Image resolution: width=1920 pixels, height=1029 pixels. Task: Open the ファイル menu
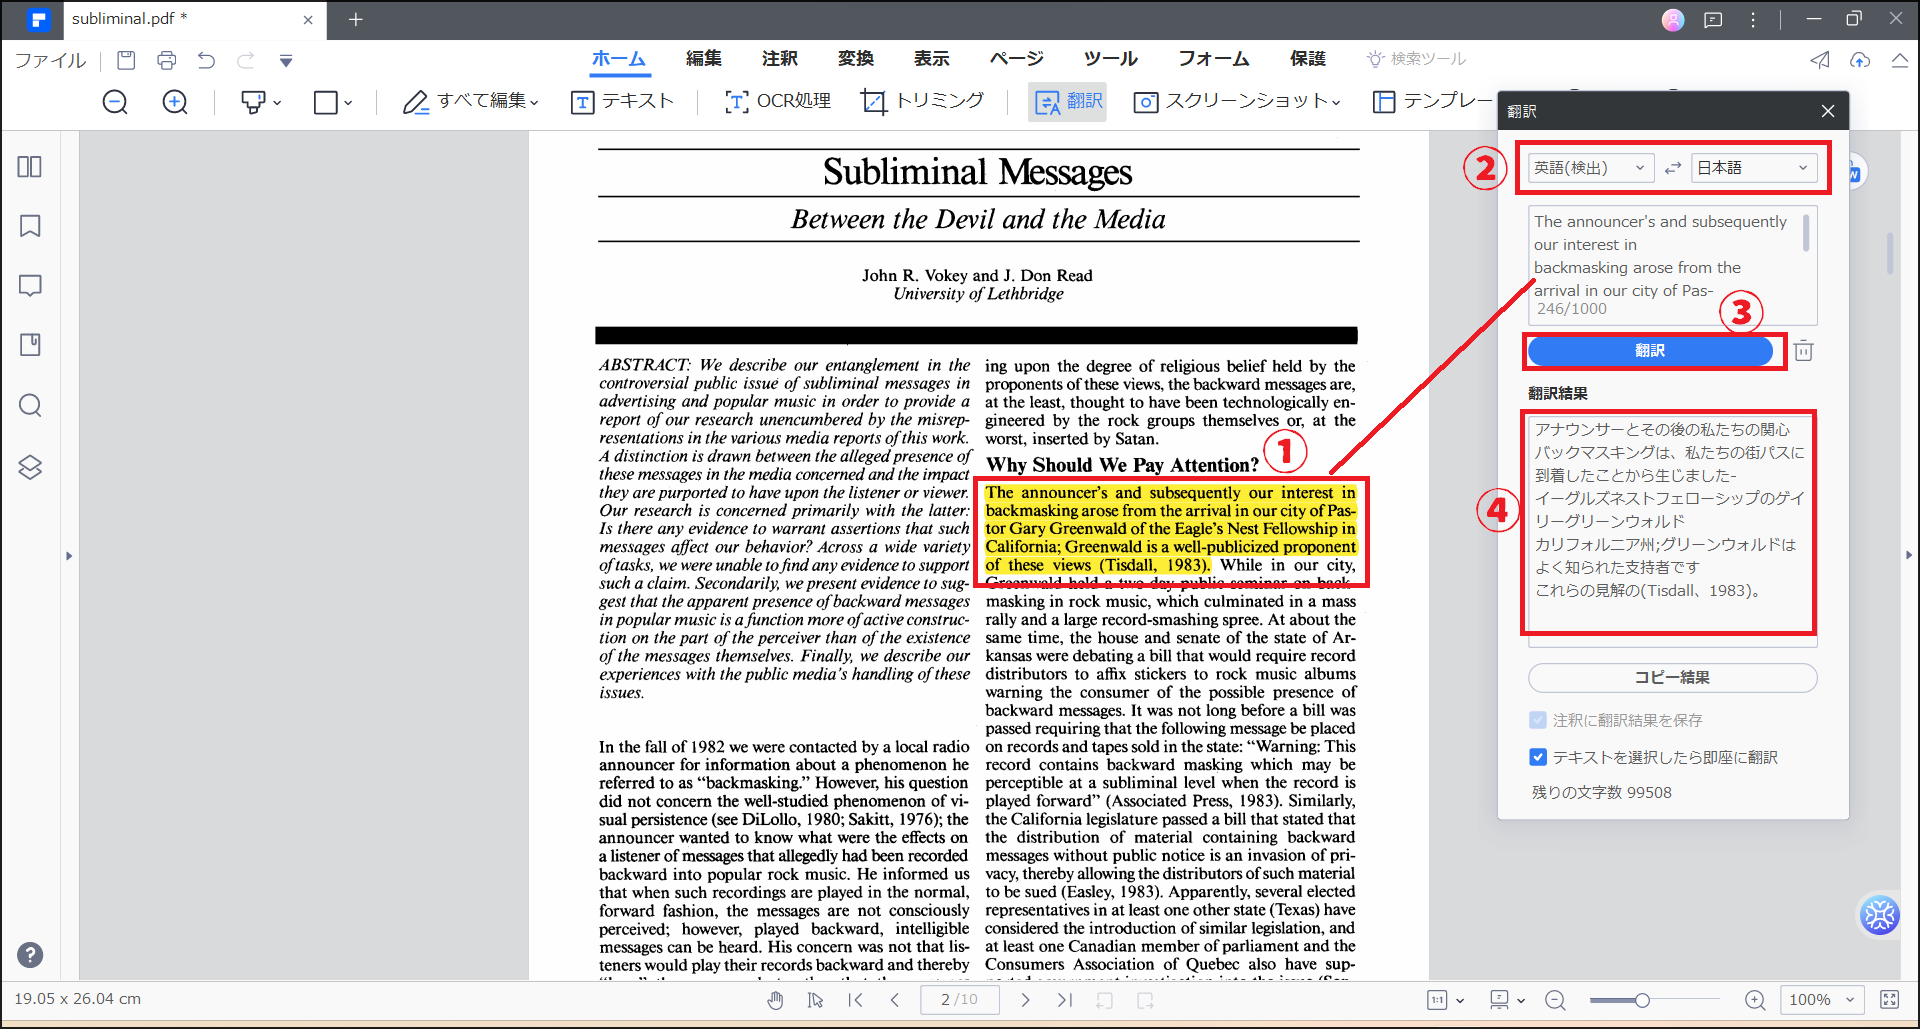(x=50, y=60)
